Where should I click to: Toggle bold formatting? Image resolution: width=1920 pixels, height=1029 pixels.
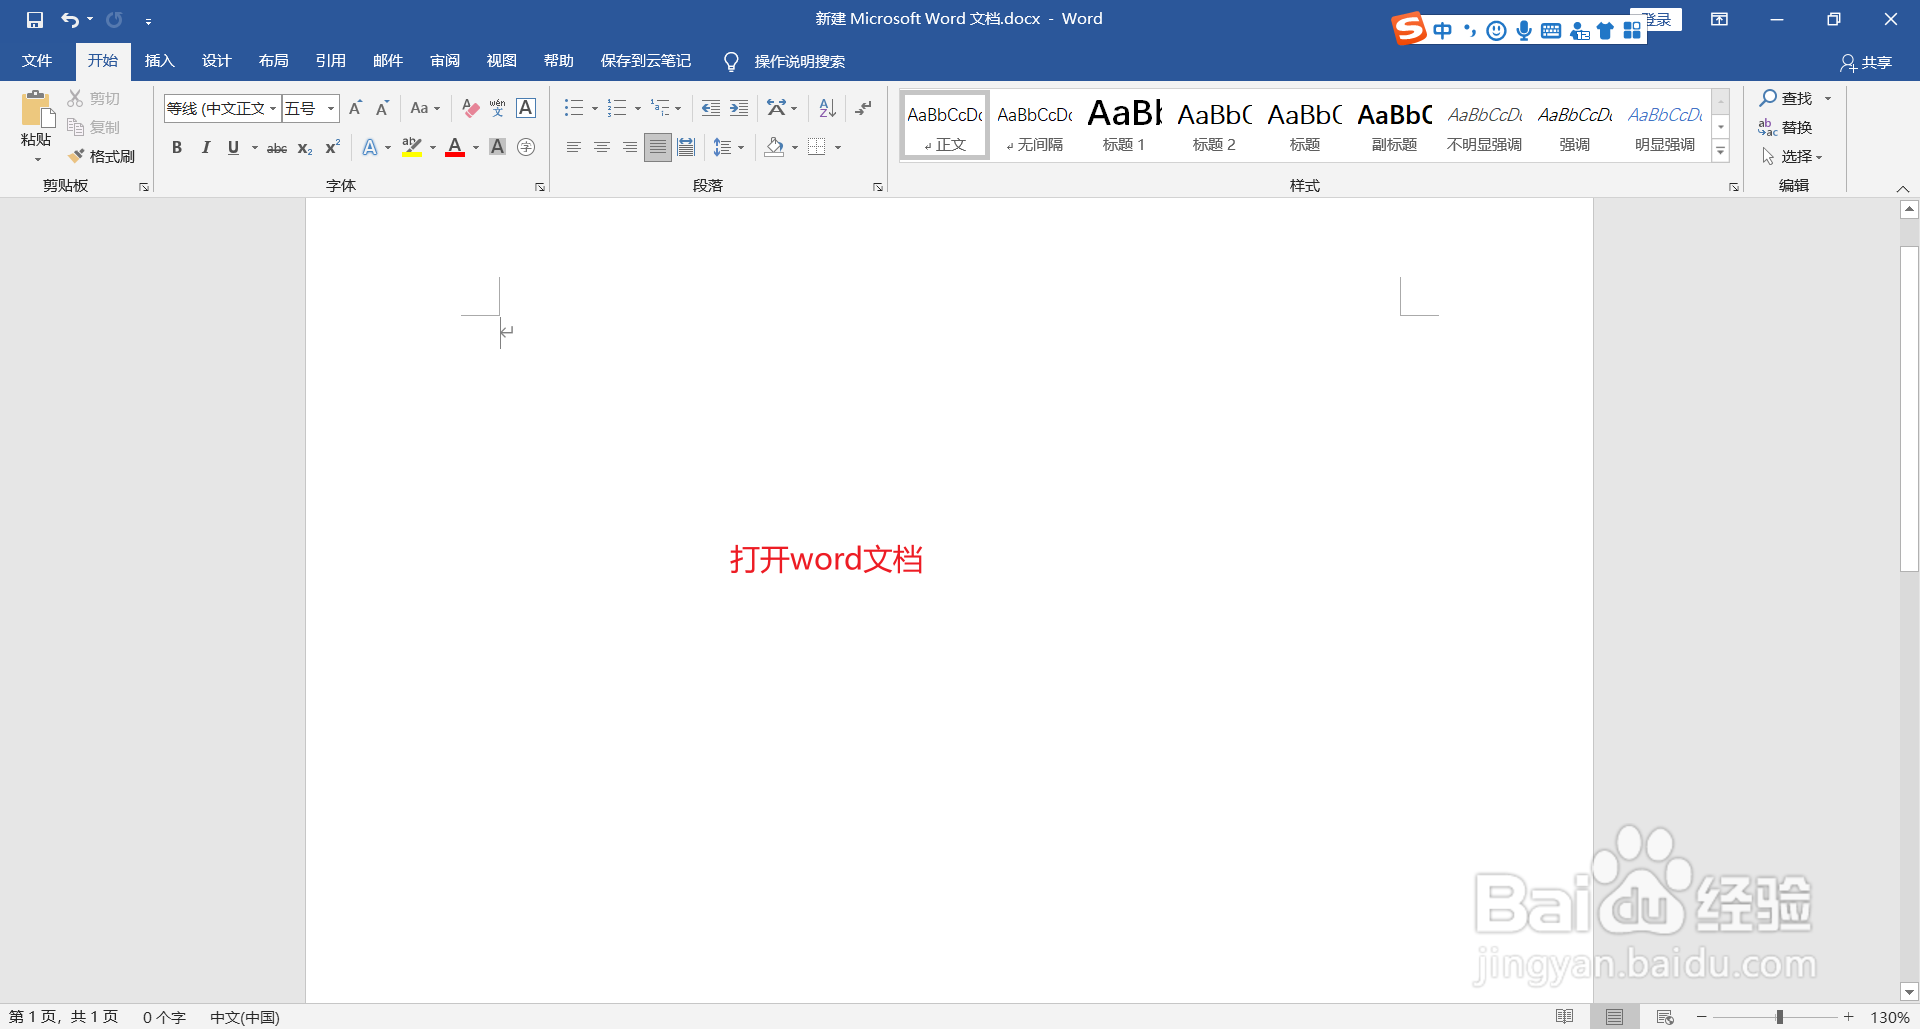click(x=177, y=147)
